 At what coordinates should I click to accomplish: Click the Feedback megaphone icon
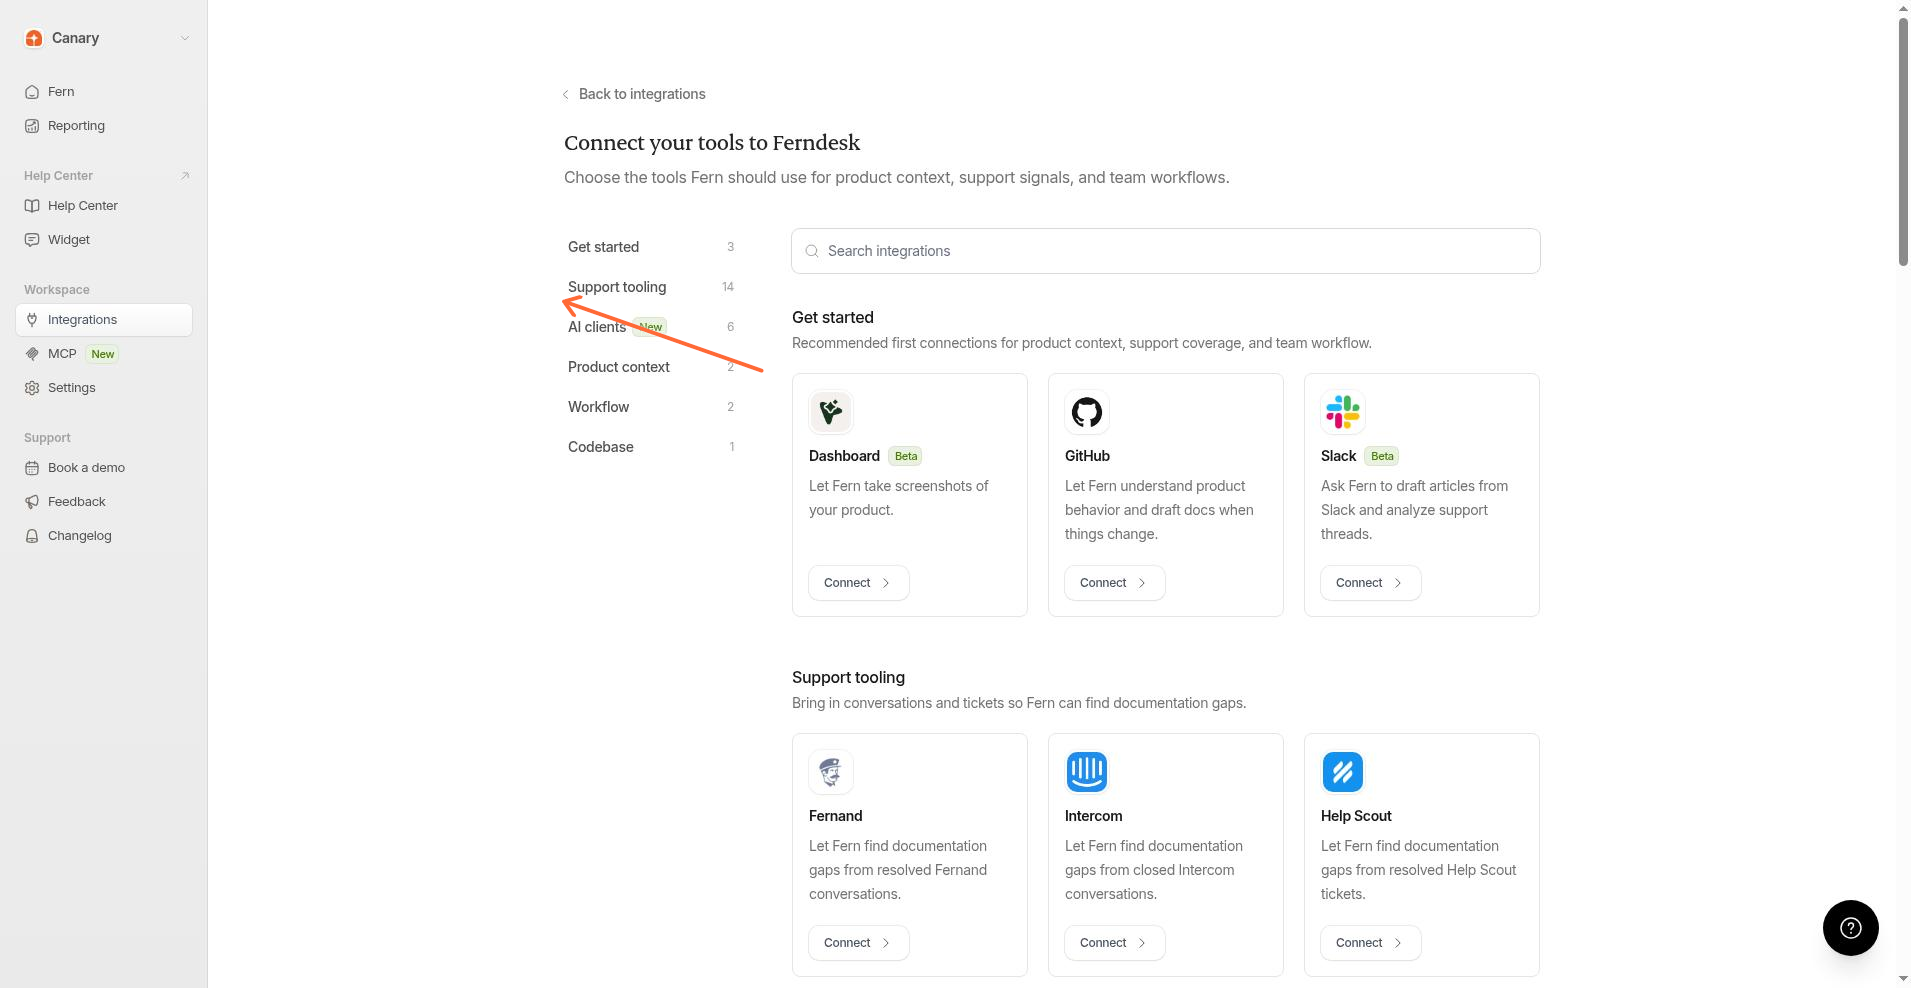coord(32,502)
